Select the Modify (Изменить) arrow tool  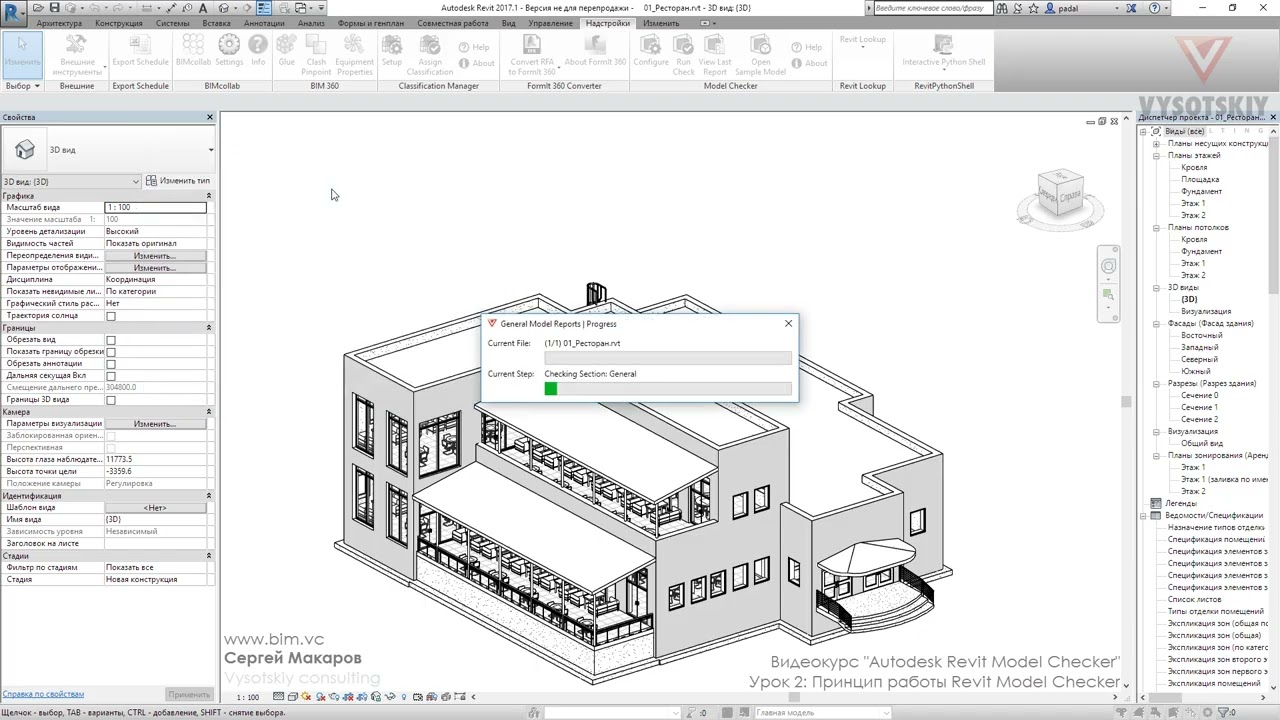pyautogui.click(x=22, y=52)
